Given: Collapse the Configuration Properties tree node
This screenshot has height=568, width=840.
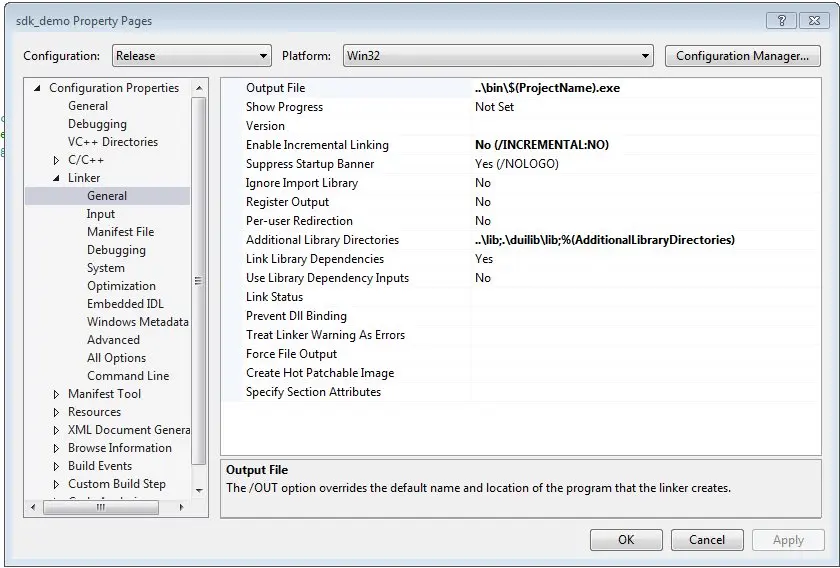Looking at the screenshot, I should click(x=38, y=88).
